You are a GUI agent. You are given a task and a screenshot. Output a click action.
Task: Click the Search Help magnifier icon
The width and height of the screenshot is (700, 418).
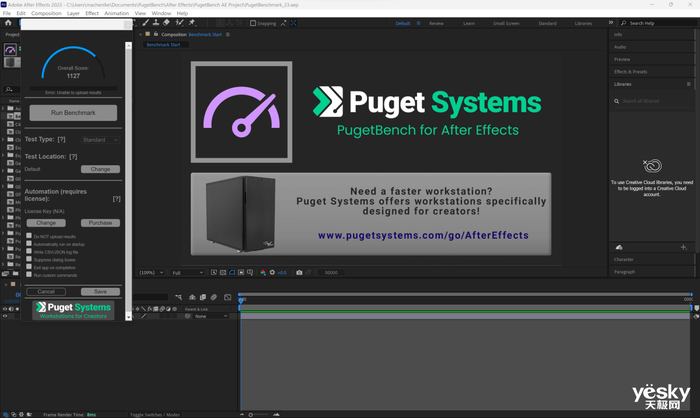pos(624,23)
